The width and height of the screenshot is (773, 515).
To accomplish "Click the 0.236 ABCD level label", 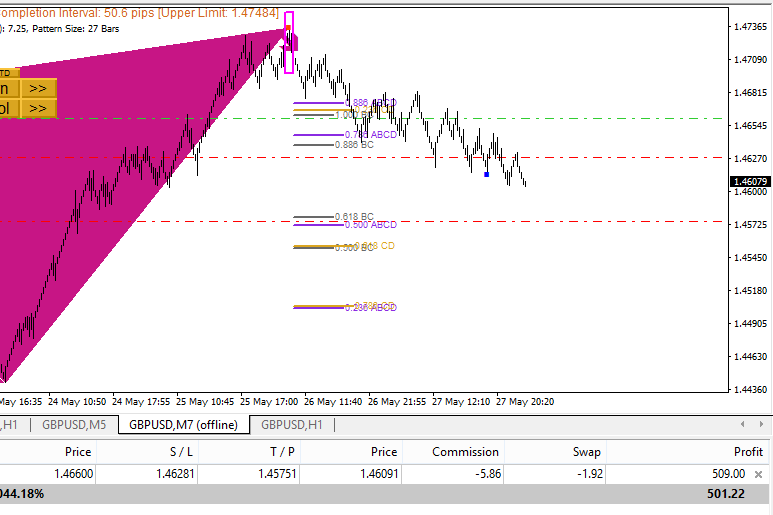I will click(371, 308).
